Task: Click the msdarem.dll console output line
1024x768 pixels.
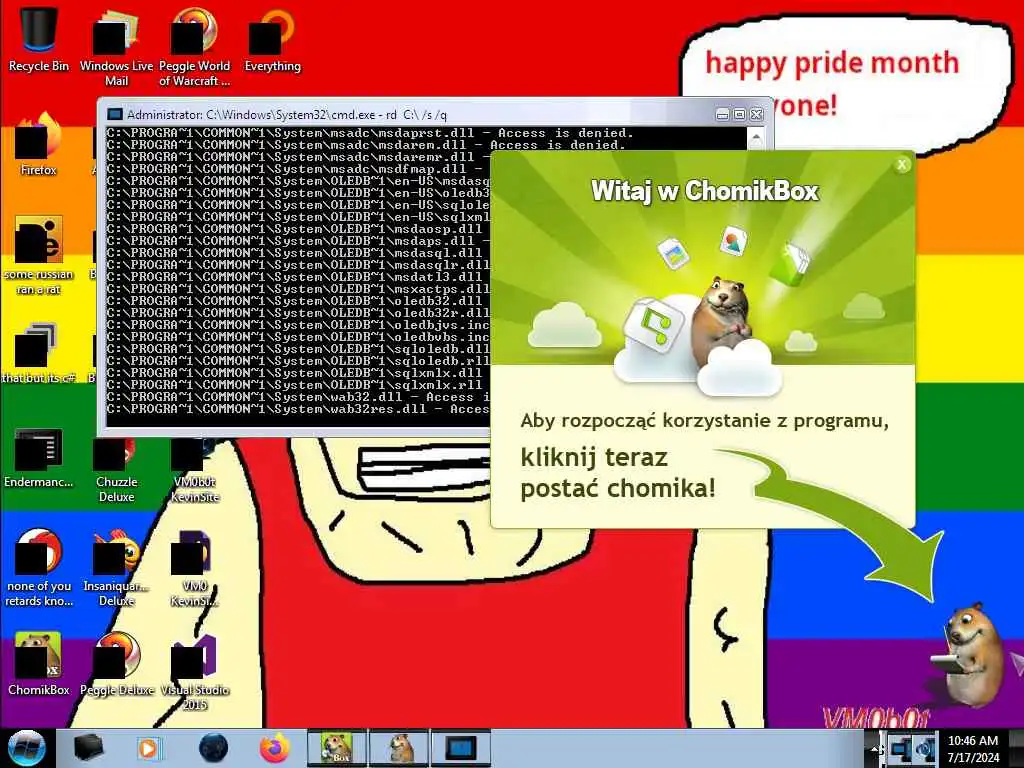Action: click(x=366, y=144)
